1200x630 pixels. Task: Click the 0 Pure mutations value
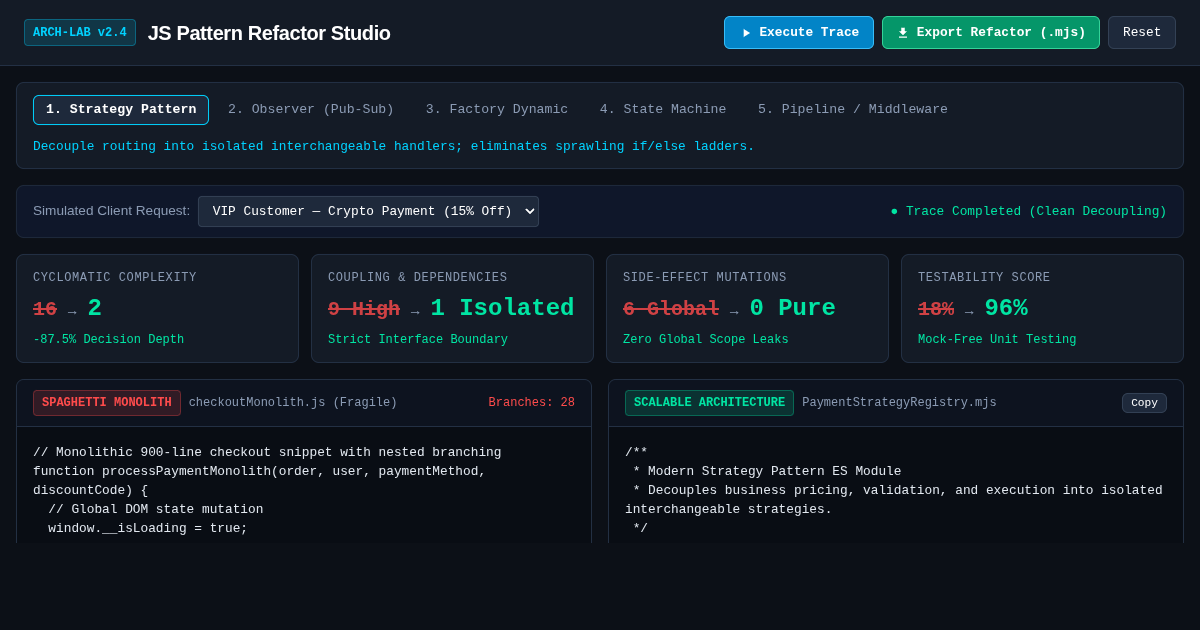tap(792, 308)
